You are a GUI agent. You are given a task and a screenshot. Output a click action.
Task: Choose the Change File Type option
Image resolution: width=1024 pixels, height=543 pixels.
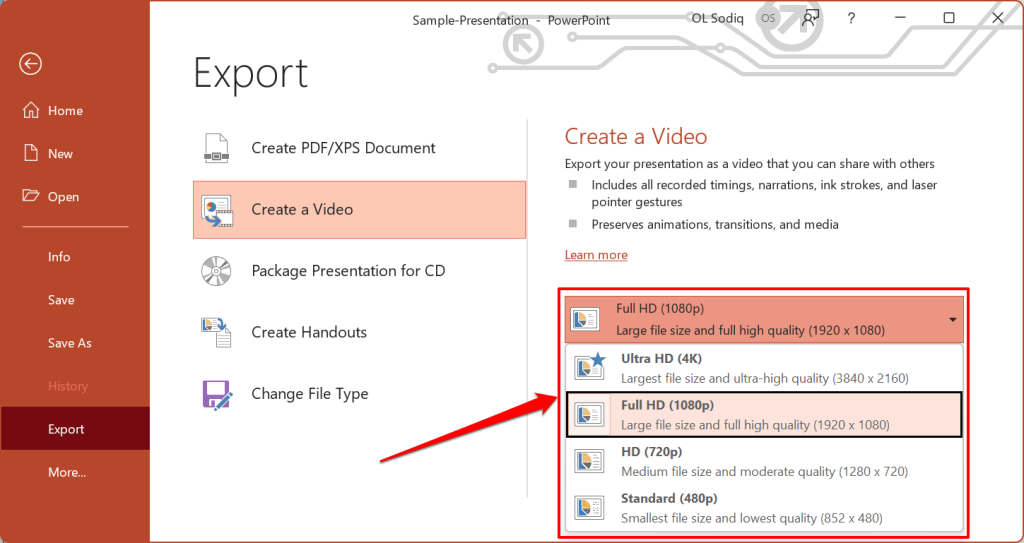click(x=359, y=393)
